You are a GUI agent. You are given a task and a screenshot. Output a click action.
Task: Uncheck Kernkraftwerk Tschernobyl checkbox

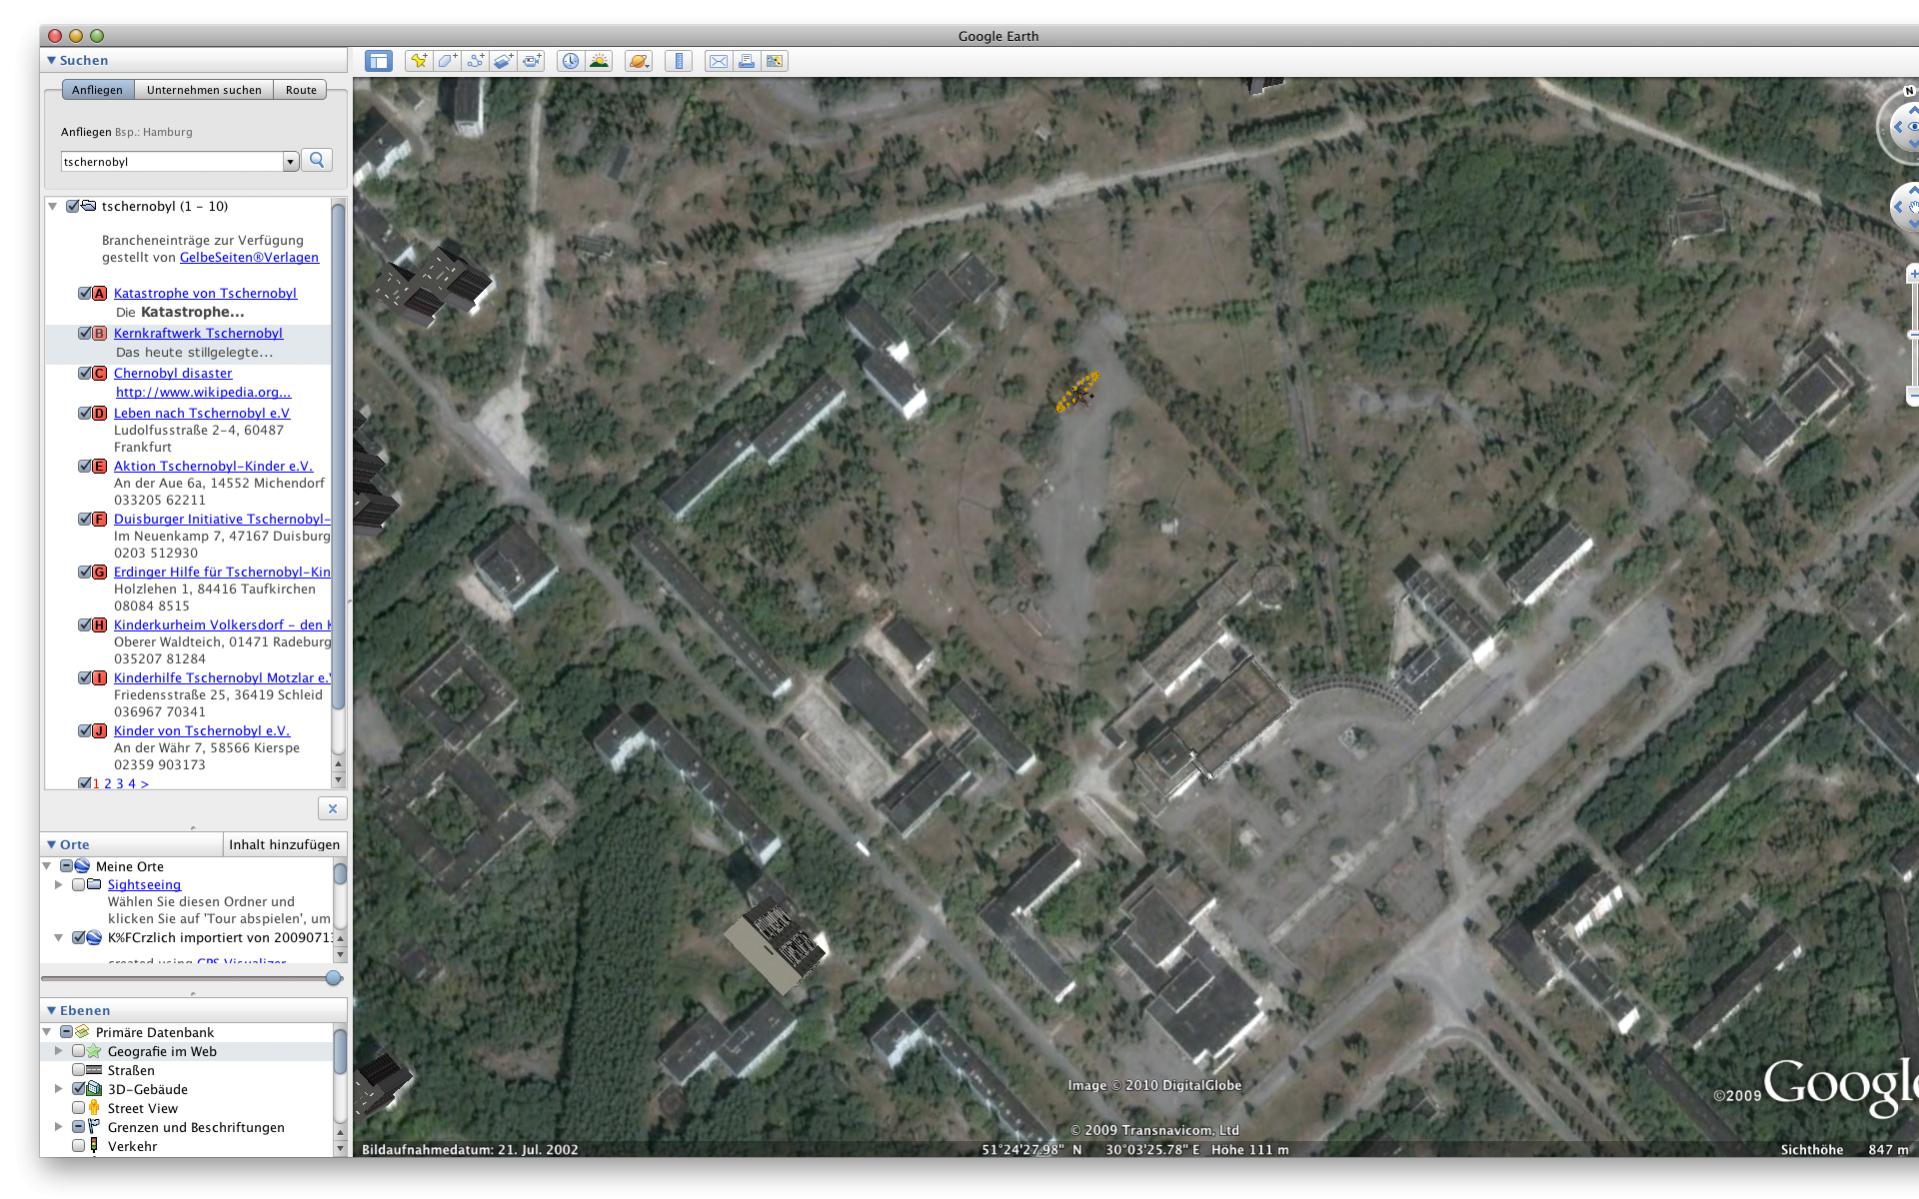pos(85,334)
